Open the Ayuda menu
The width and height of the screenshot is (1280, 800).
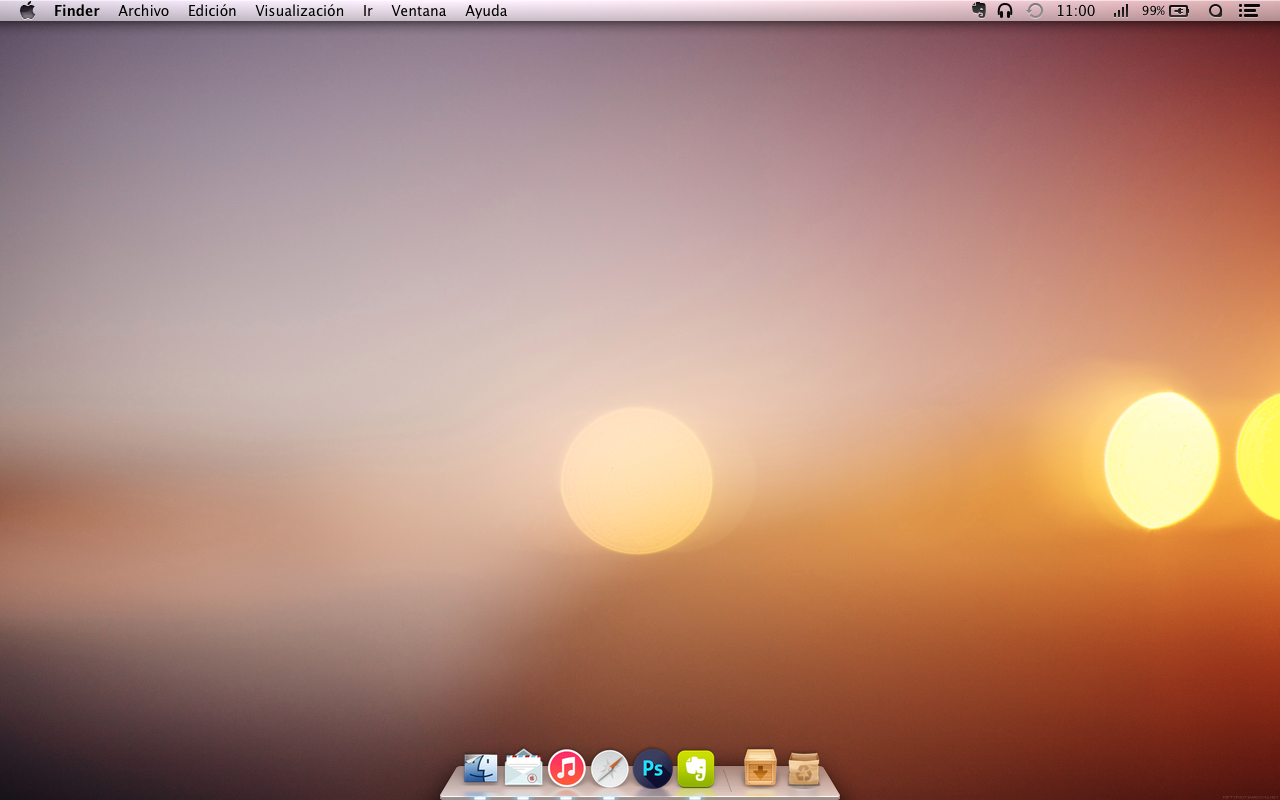click(x=486, y=11)
